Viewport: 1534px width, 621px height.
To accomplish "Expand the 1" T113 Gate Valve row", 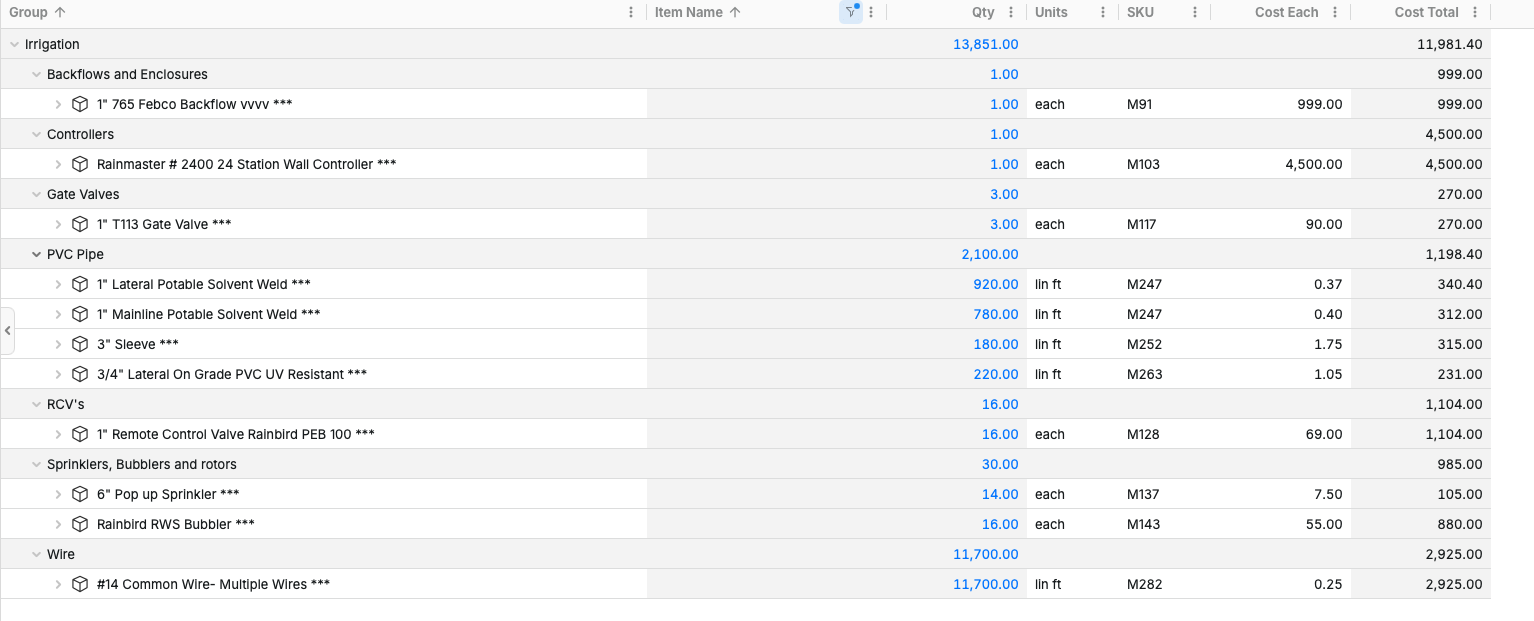I will [58, 224].
